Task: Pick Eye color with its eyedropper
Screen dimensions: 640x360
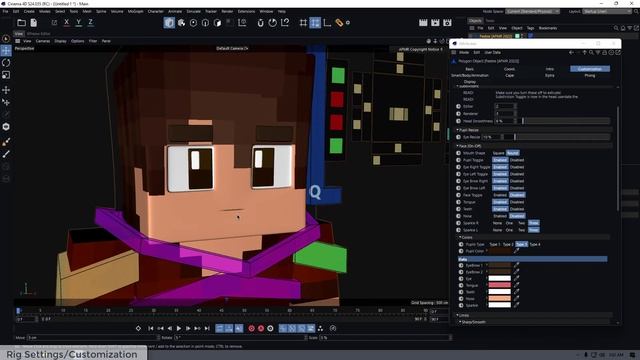Action: pyautogui.click(x=516, y=278)
